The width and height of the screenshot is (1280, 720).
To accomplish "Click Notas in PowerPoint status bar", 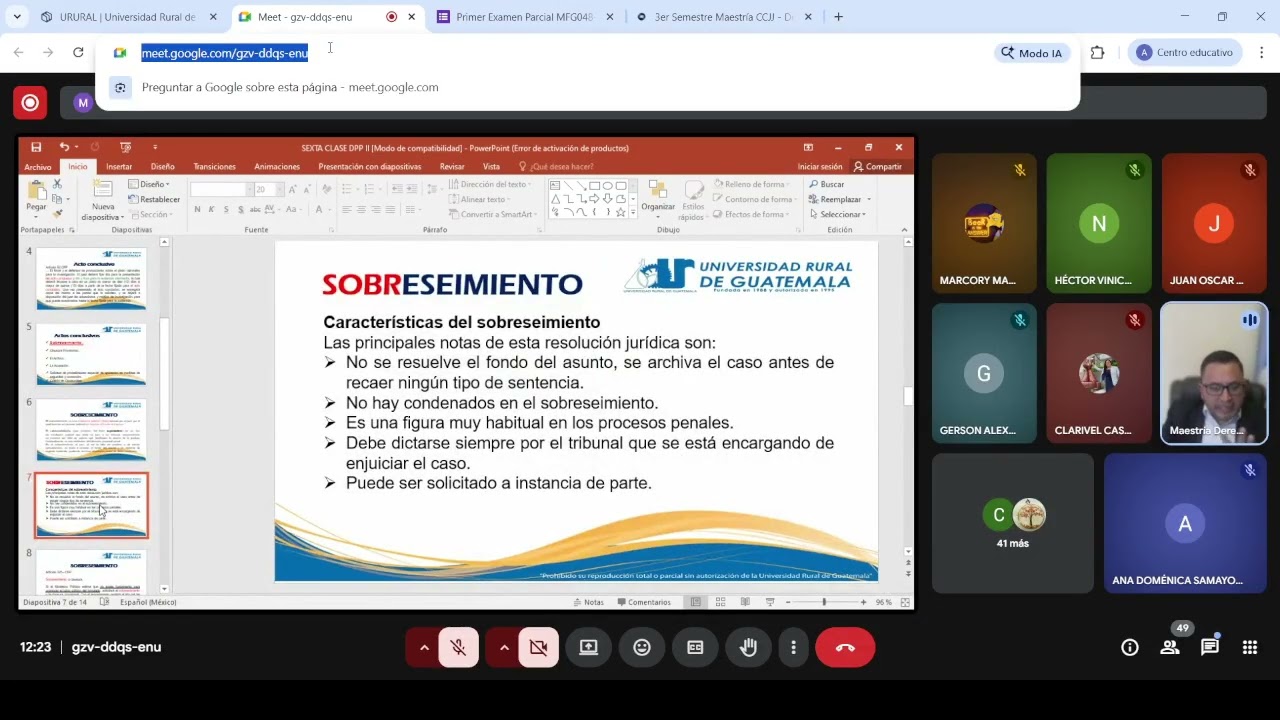I will pos(588,602).
